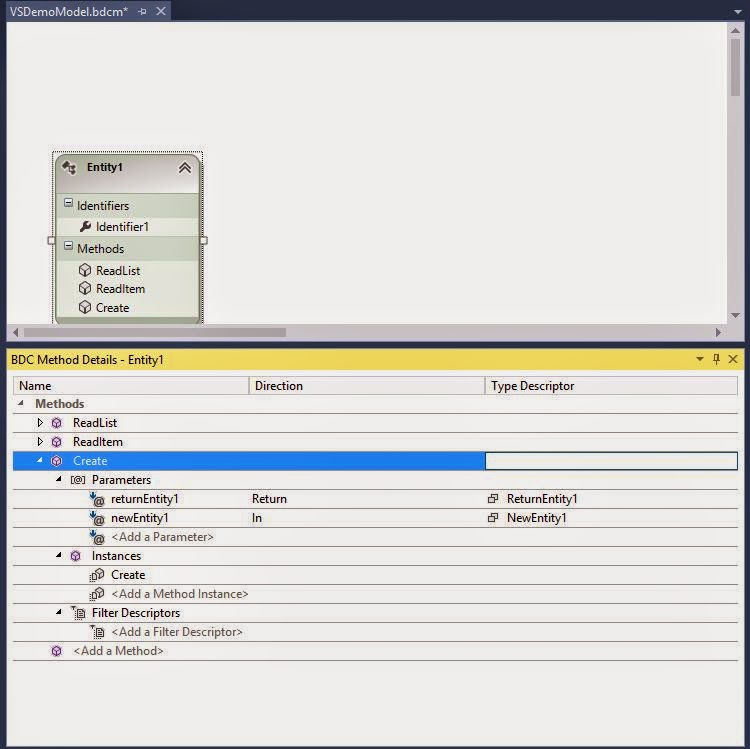Click the Parameters group icon
750x749 pixels.
(78, 480)
